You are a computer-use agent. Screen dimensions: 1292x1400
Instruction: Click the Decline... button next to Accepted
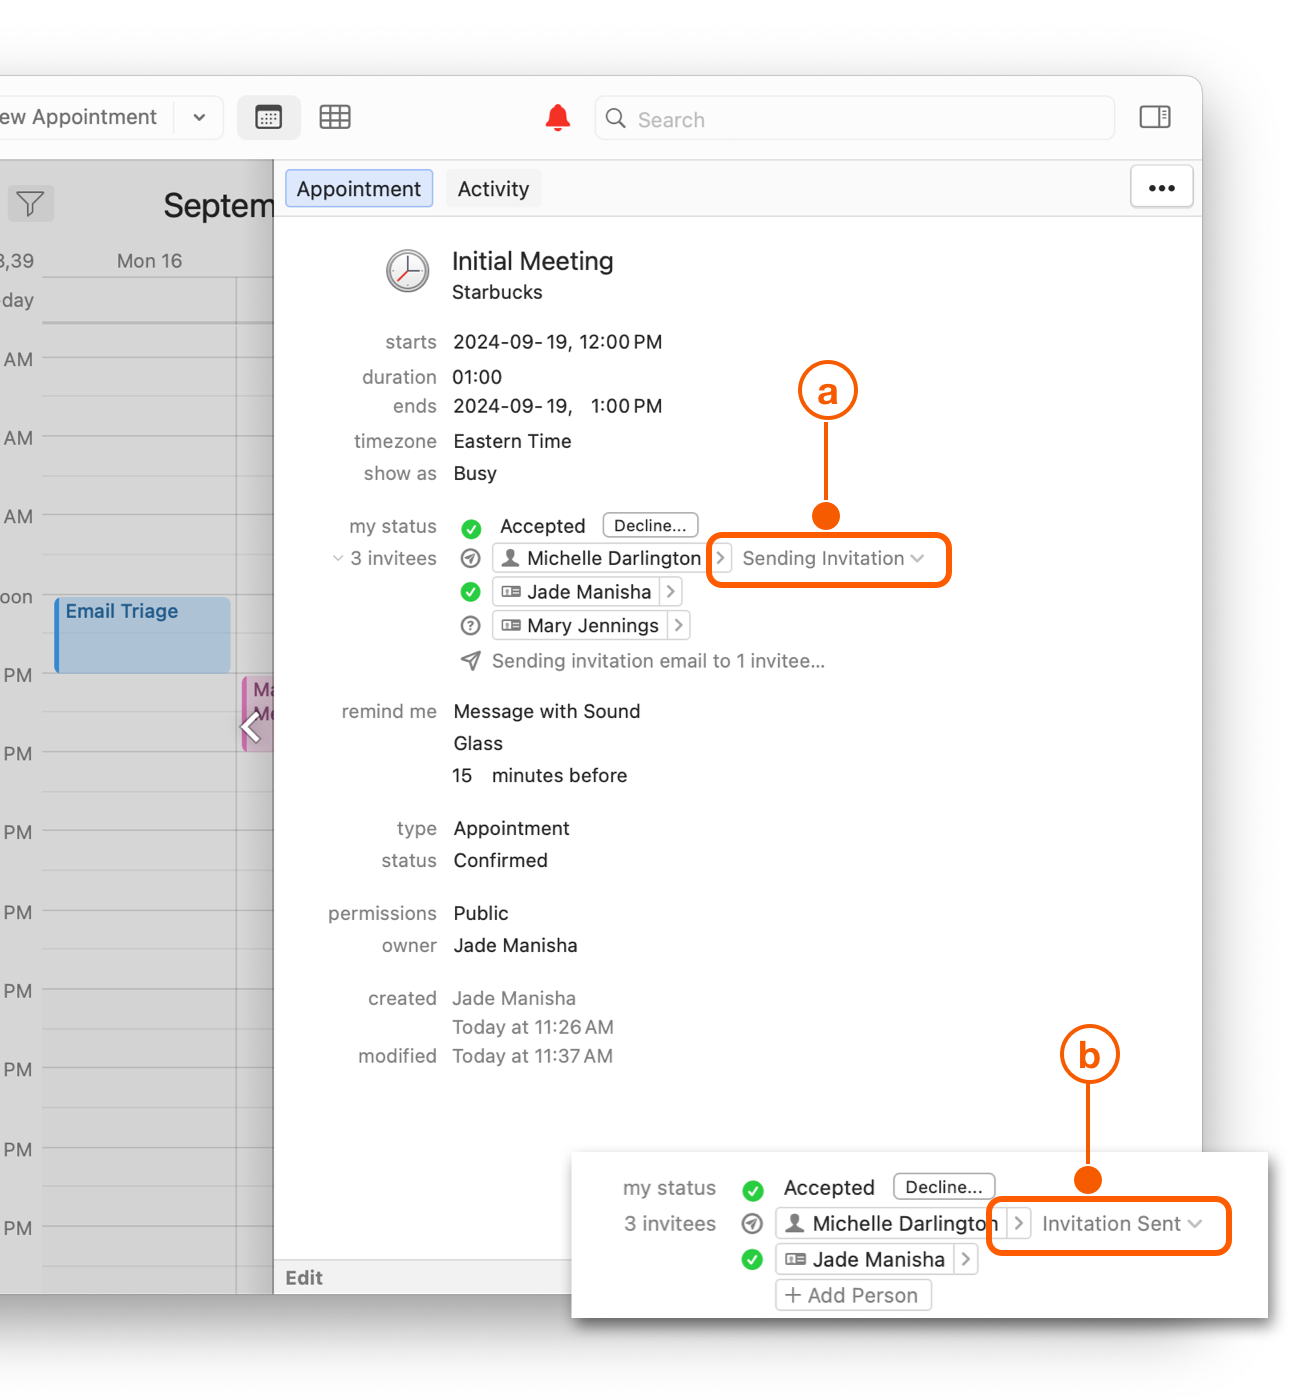[x=650, y=526]
